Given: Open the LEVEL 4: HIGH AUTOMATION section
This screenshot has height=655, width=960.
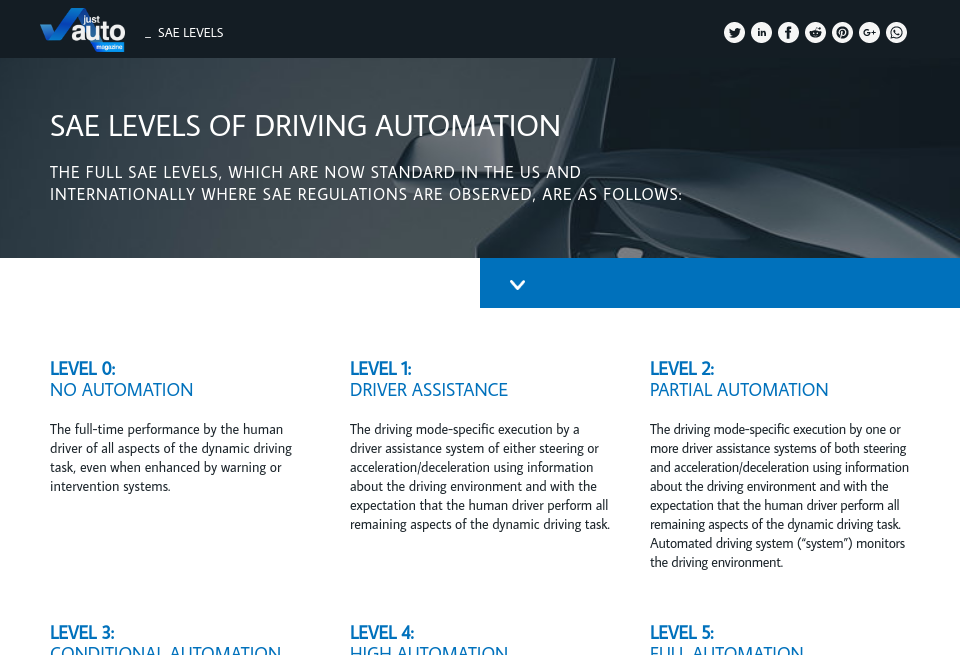Looking at the screenshot, I should [428, 641].
